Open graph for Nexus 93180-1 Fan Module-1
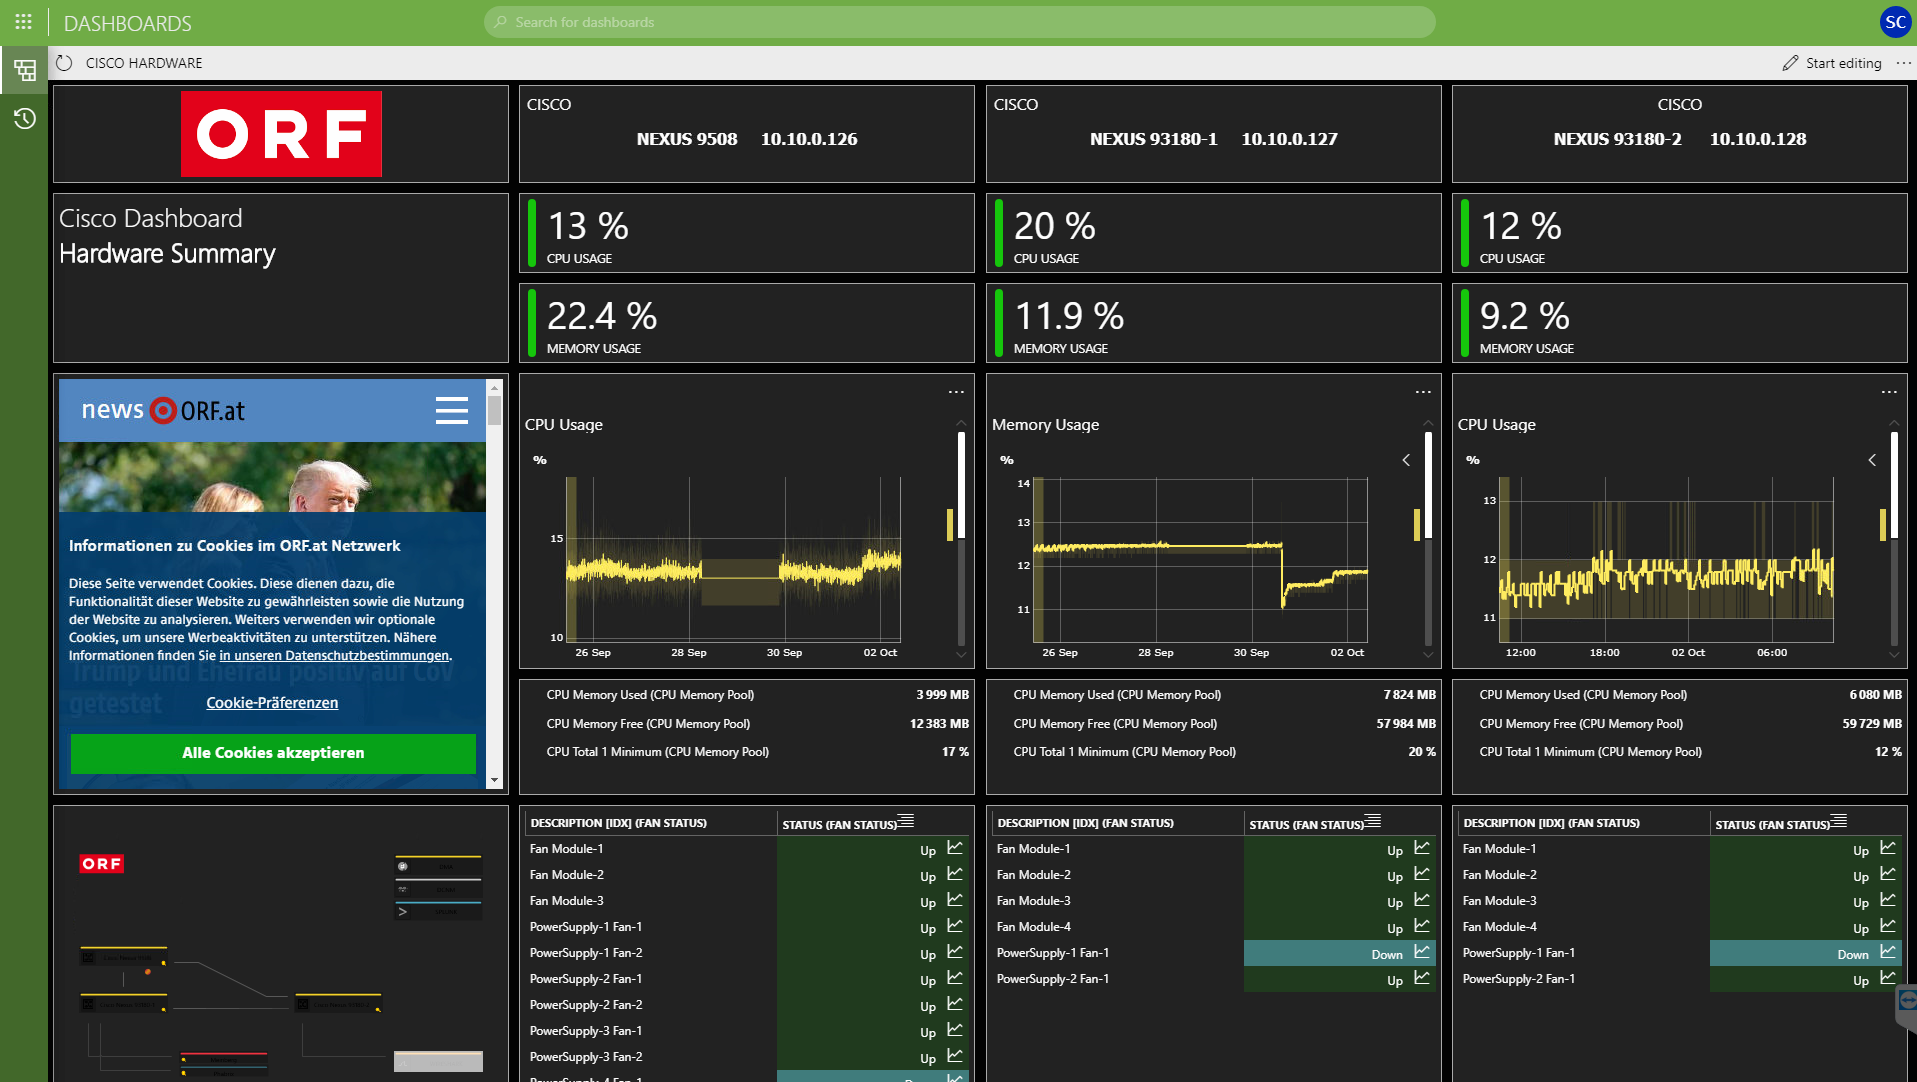 tap(1422, 848)
